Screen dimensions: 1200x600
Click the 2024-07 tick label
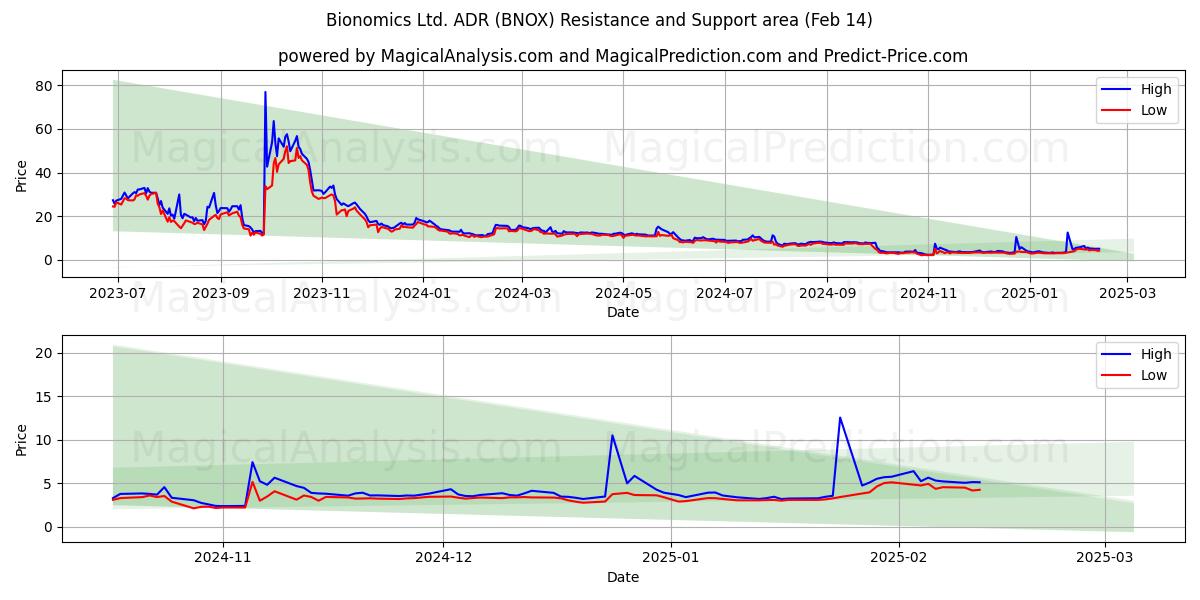point(725,292)
